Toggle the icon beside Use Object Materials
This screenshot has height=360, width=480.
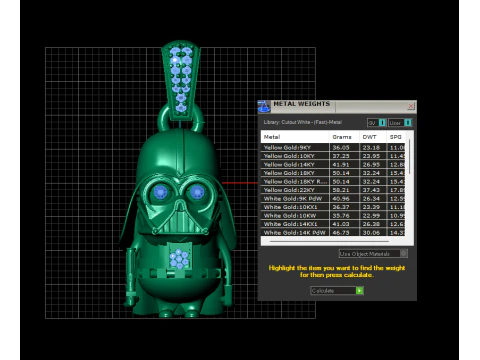[x=403, y=253]
